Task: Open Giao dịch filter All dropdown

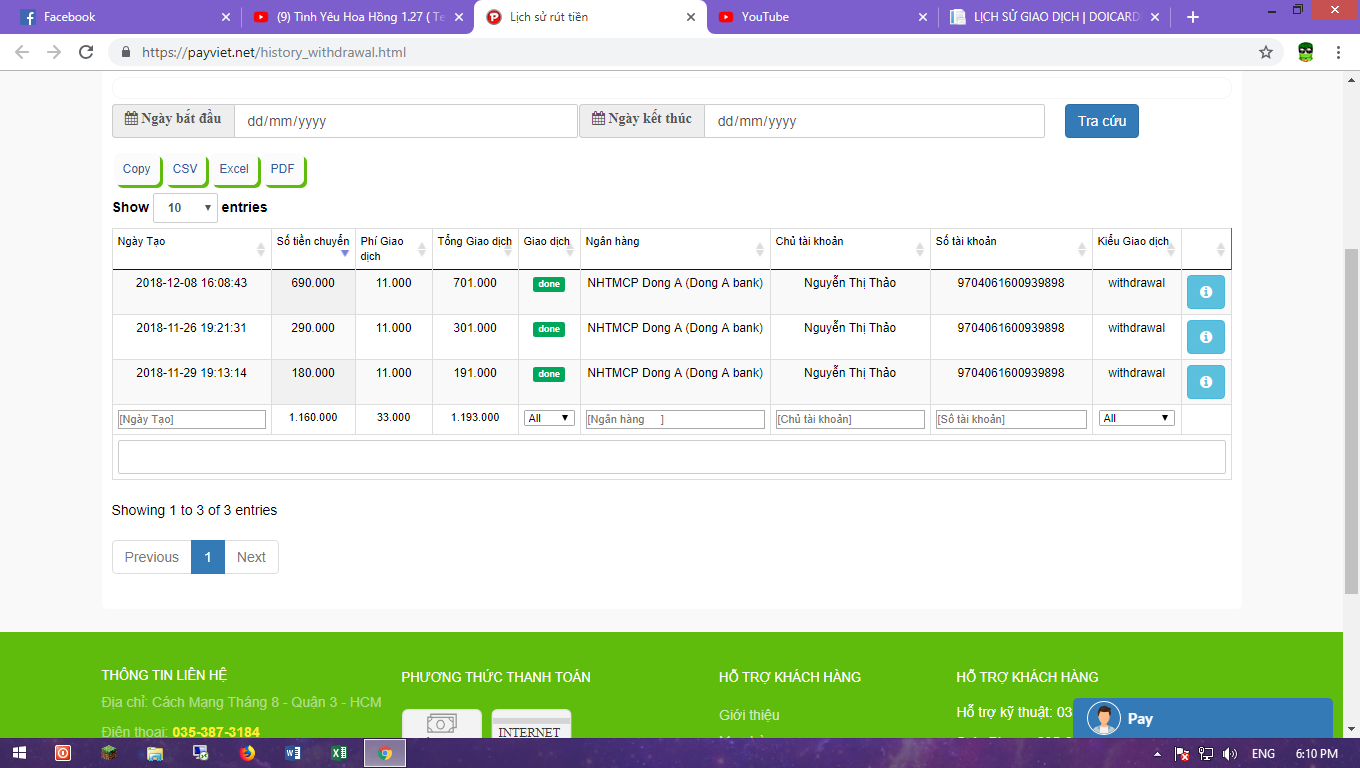Action: [x=549, y=418]
